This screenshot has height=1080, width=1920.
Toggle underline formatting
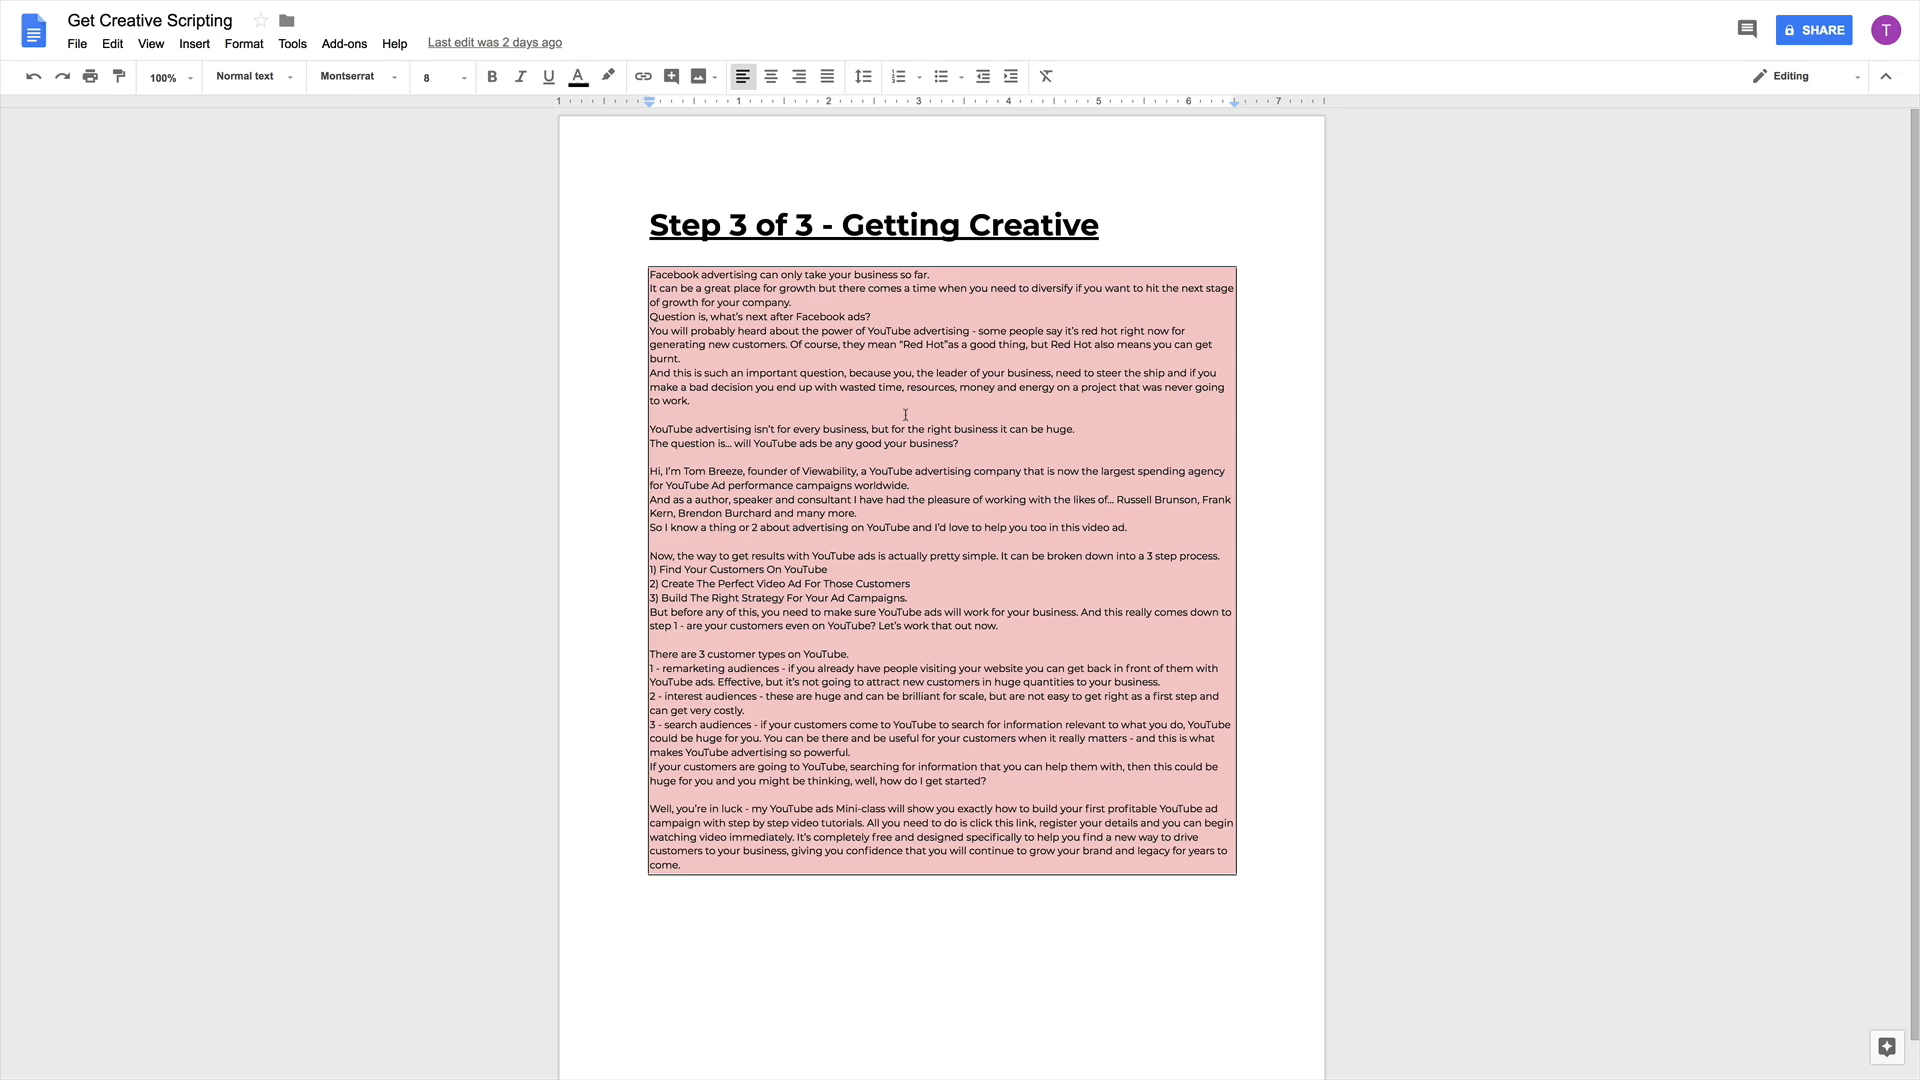pyautogui.click(x=548, y=77)
